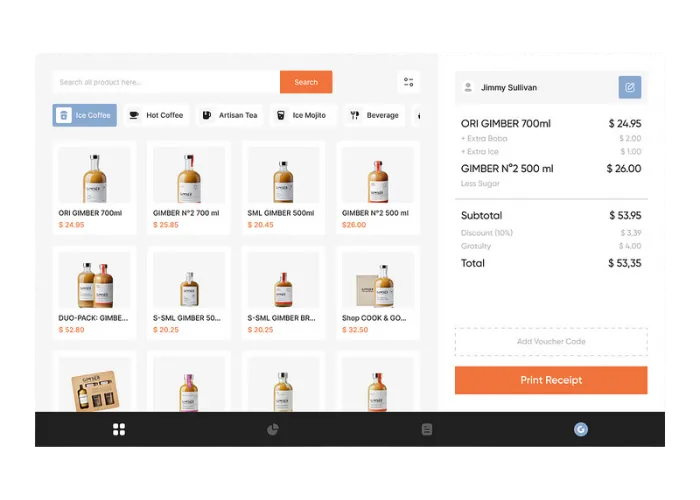
Task: Click the Subtotal $ 53.95 amount
Action: [x=625, y=216]
